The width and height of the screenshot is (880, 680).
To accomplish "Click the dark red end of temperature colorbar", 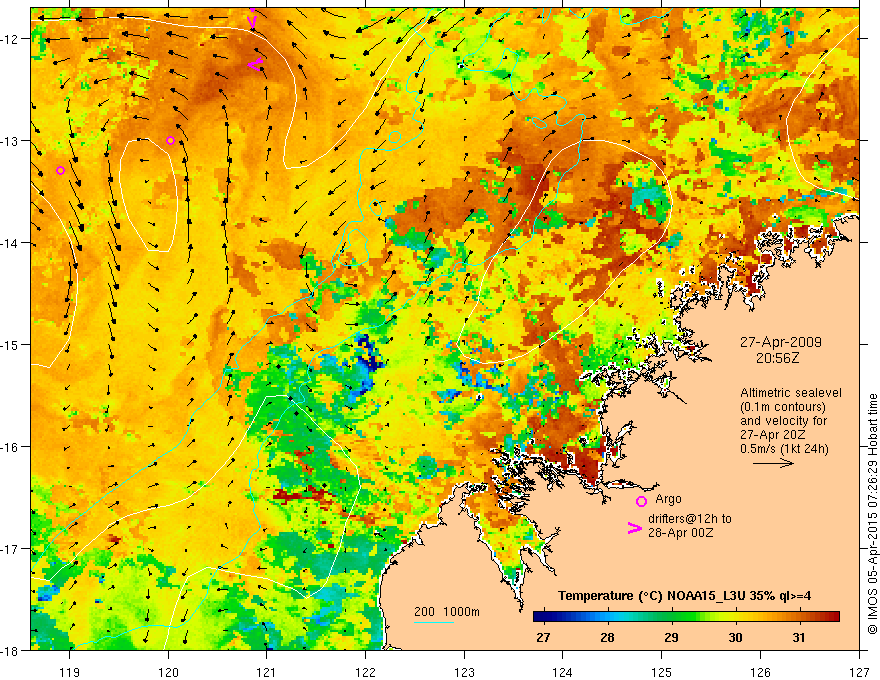I will click(x=833, y=617).
